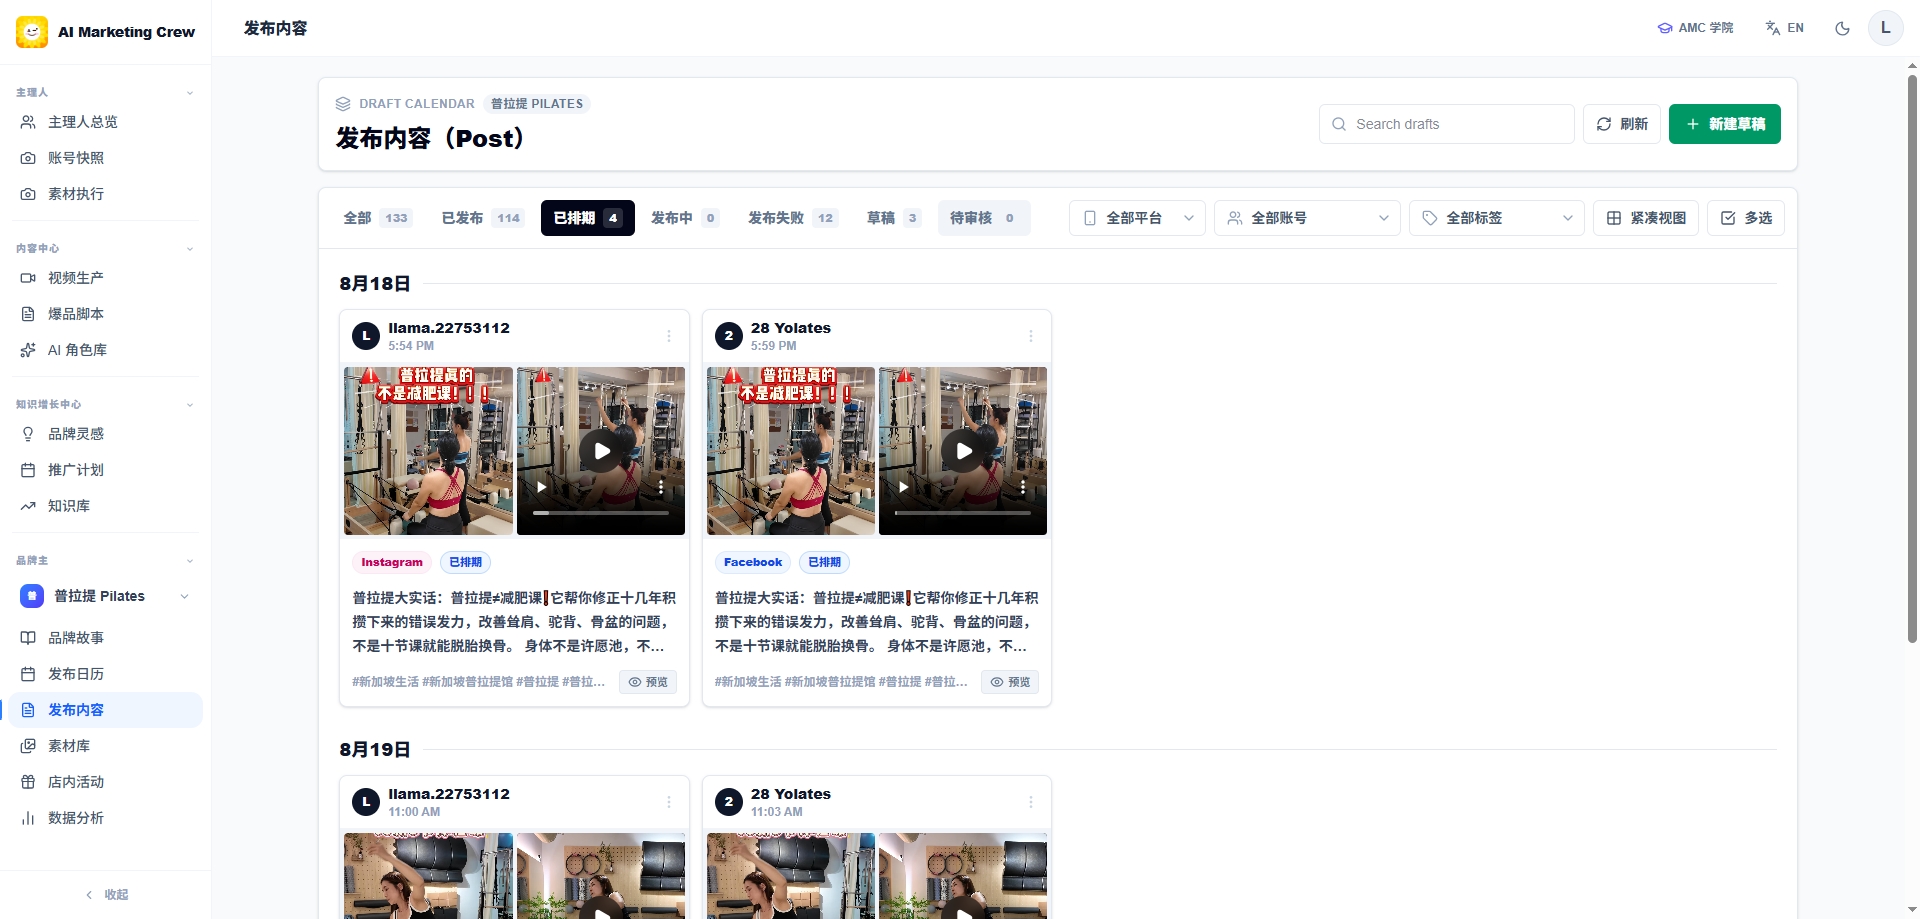Select the 草稿 3 tab
Viewport: 1920px width, 919px height.
893,218
